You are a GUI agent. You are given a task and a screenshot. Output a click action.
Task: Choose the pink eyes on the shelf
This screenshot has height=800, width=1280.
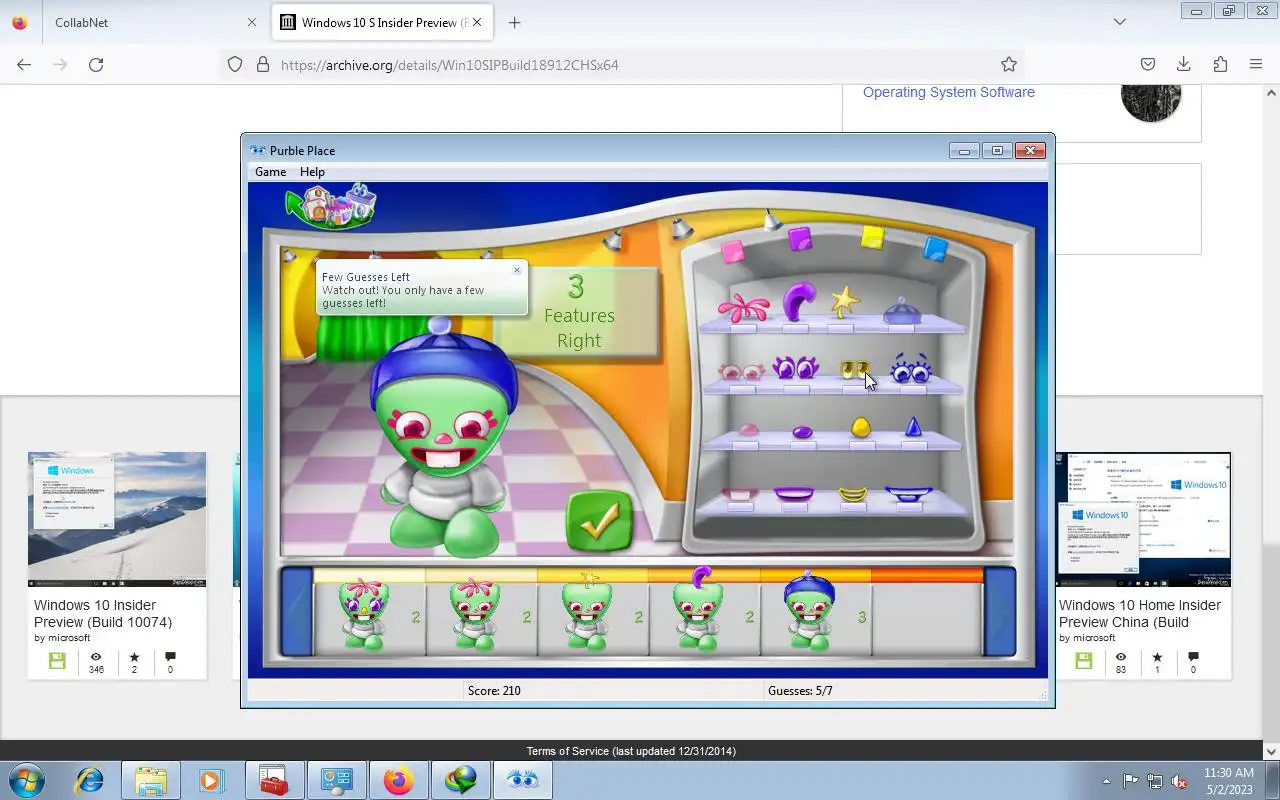click(x=741, y=372)
